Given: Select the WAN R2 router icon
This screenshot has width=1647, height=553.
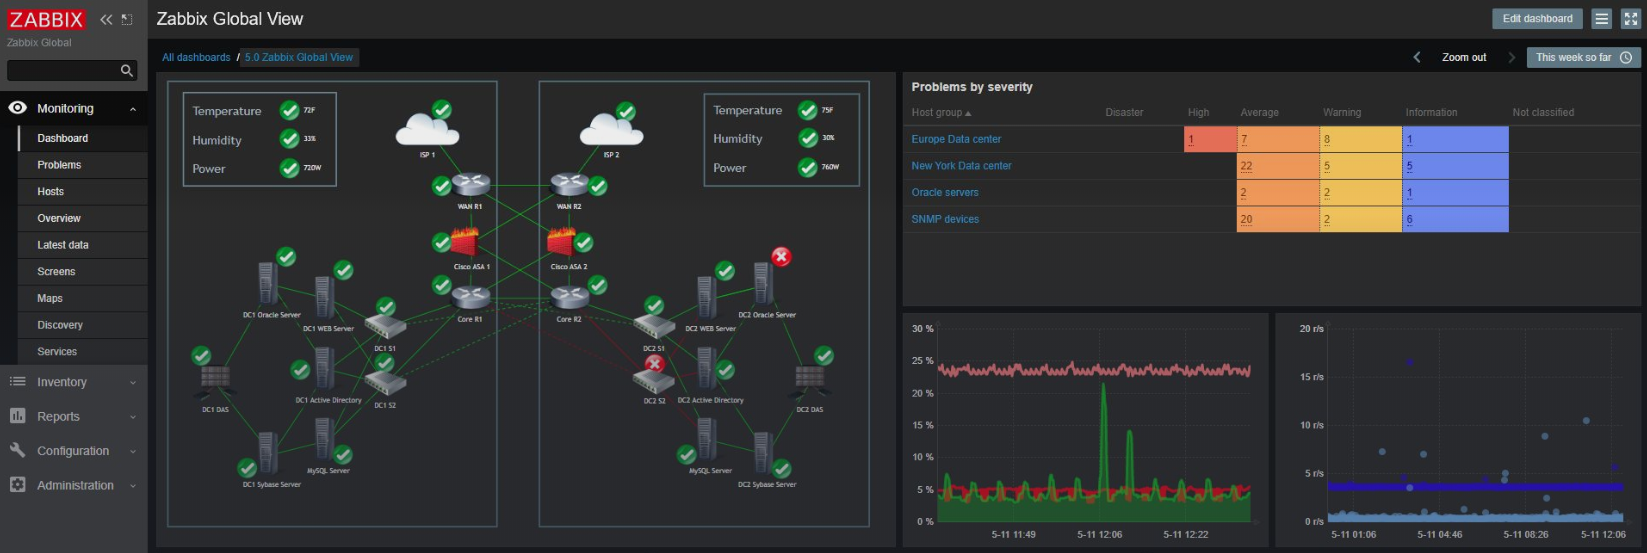Looking at the screenshot, I should tap(569, 185).
